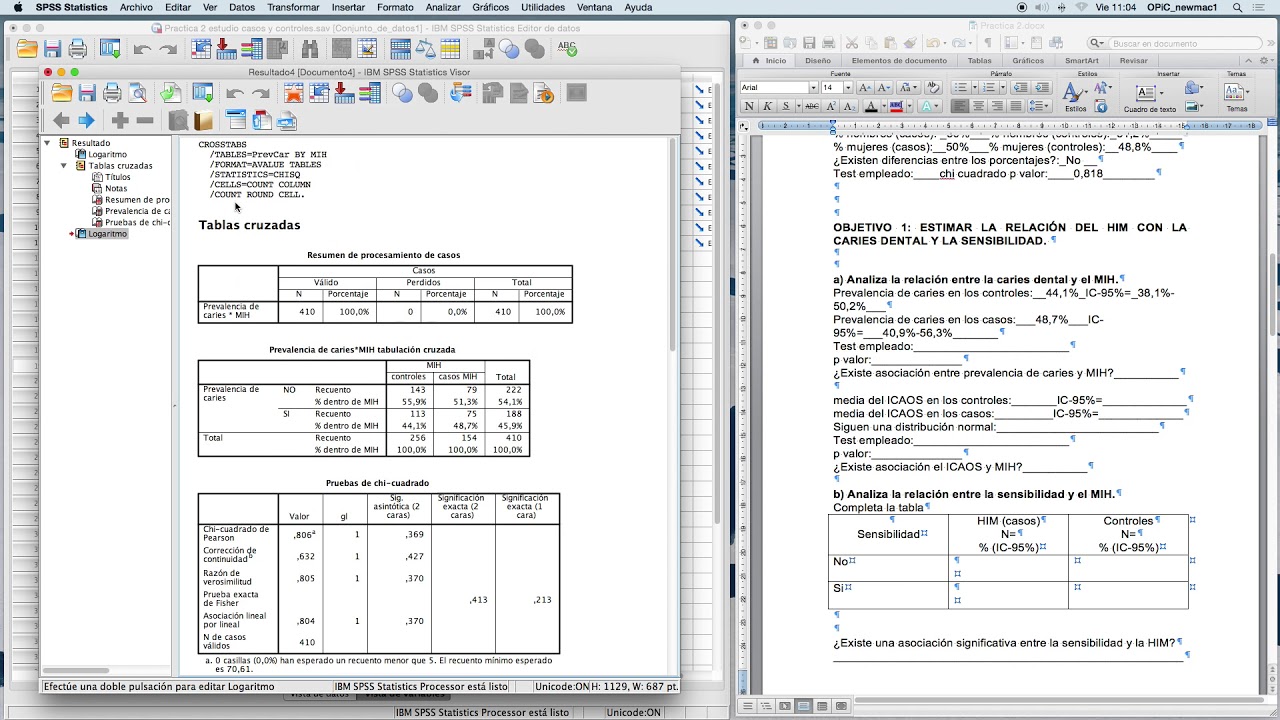Click Variables icon in Visor toolbar
This screenshot has height=720, width=1280.
point(370,93)
